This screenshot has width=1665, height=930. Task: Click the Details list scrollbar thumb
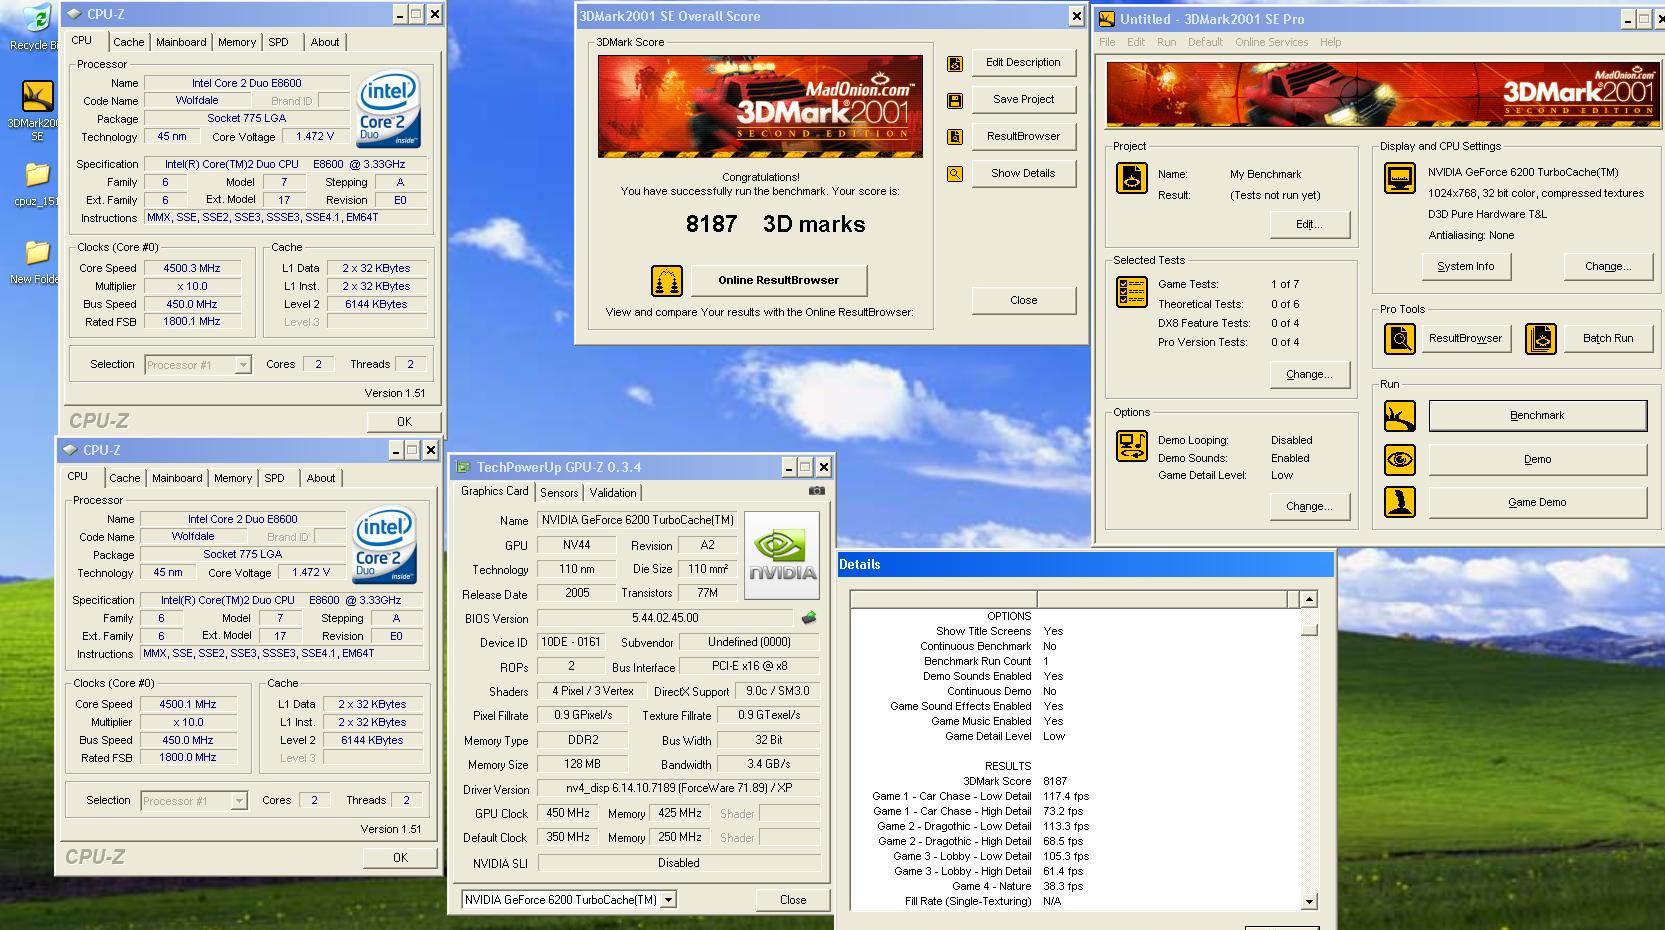coord(1309,629)
